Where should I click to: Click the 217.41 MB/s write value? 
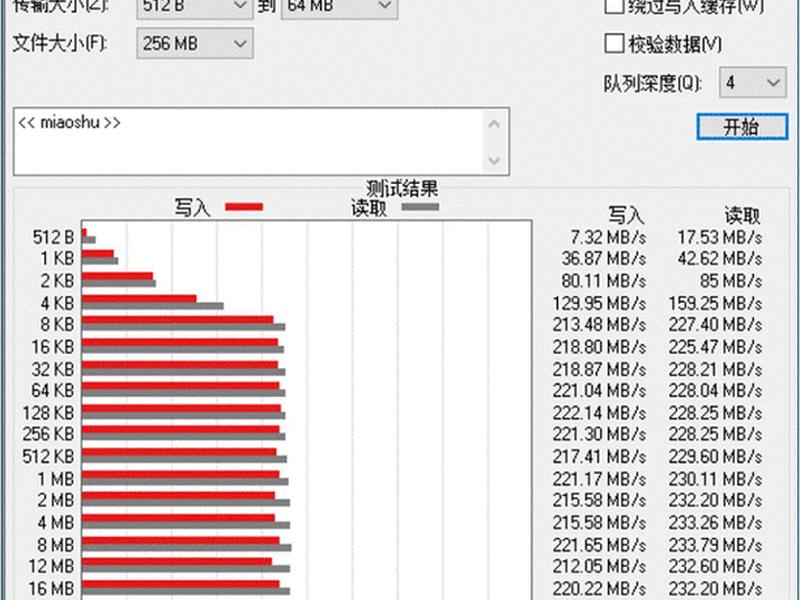599,457
